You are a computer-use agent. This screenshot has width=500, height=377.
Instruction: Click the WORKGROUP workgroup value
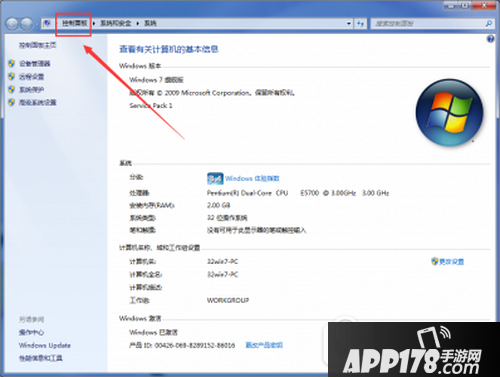pos(228,300)
